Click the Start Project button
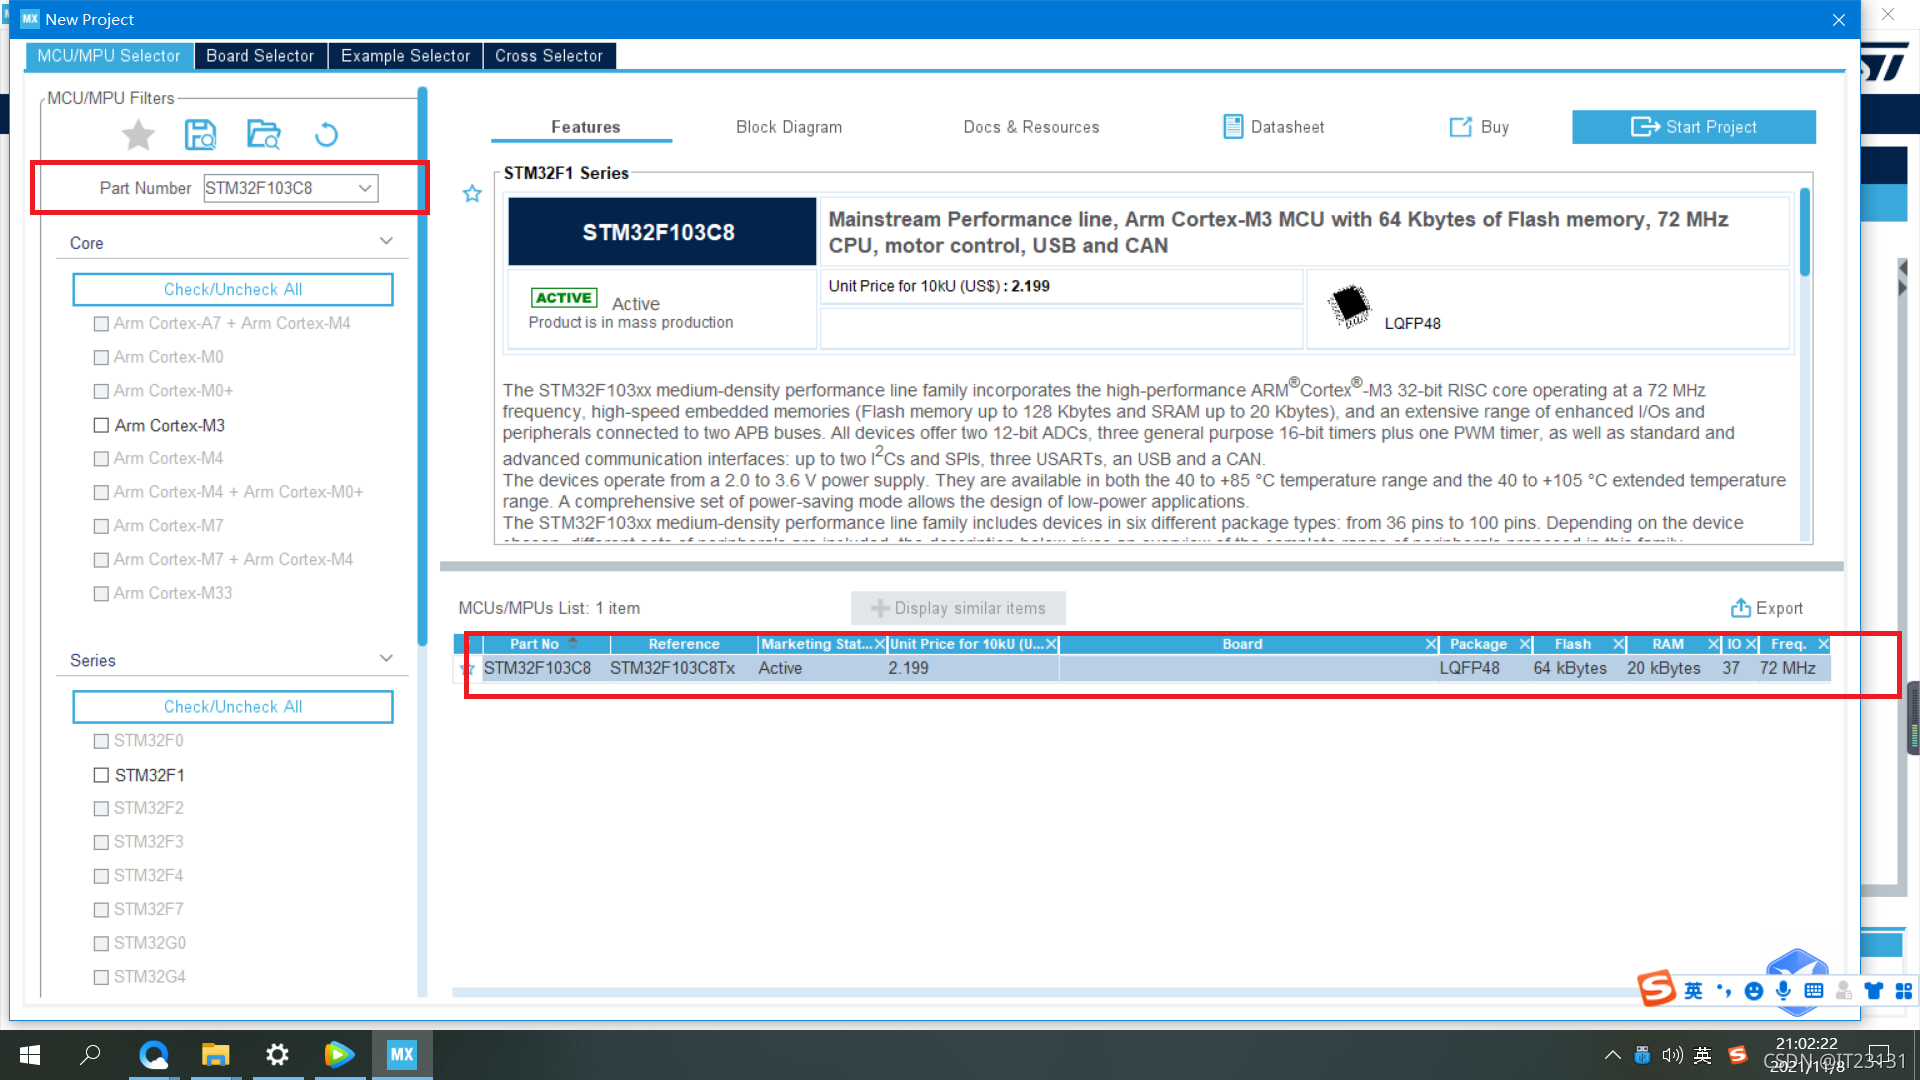The height and width of the screenshot is (1080, 1920). (1693, 127)
